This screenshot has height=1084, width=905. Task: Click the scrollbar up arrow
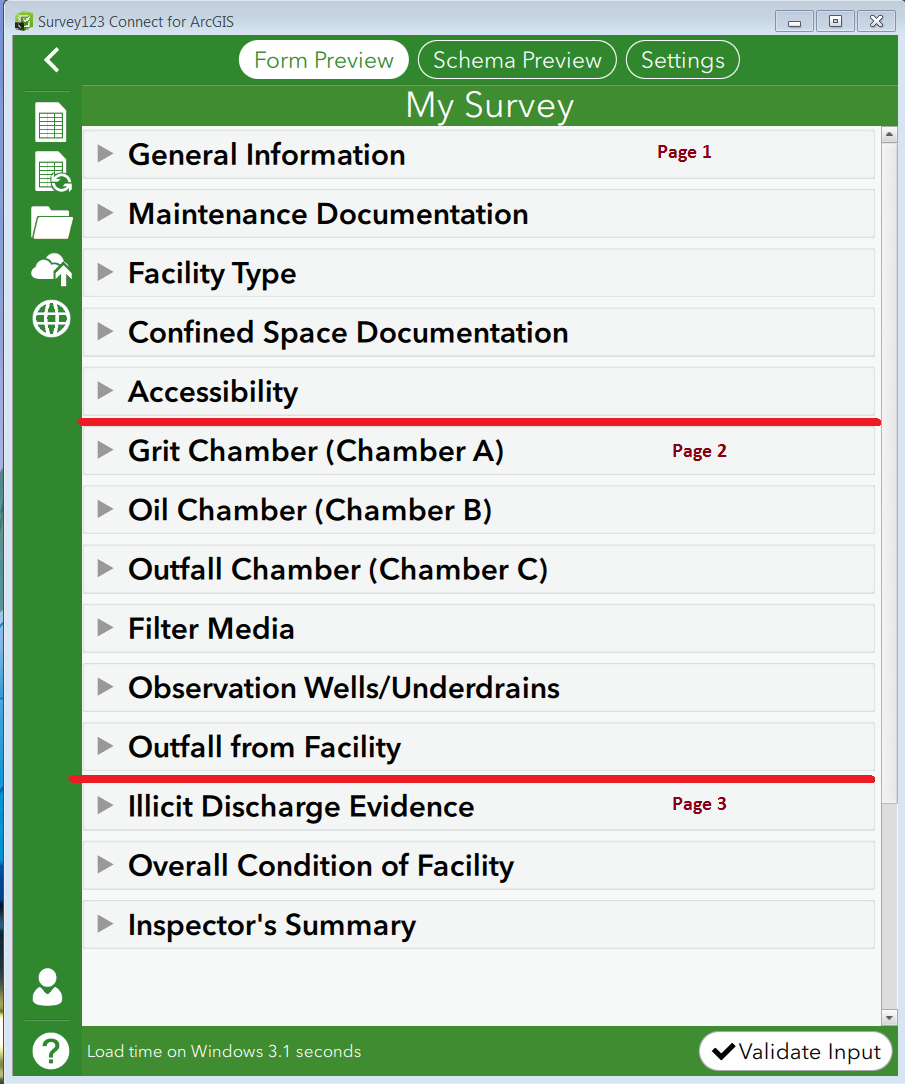(x=889, y=134)
